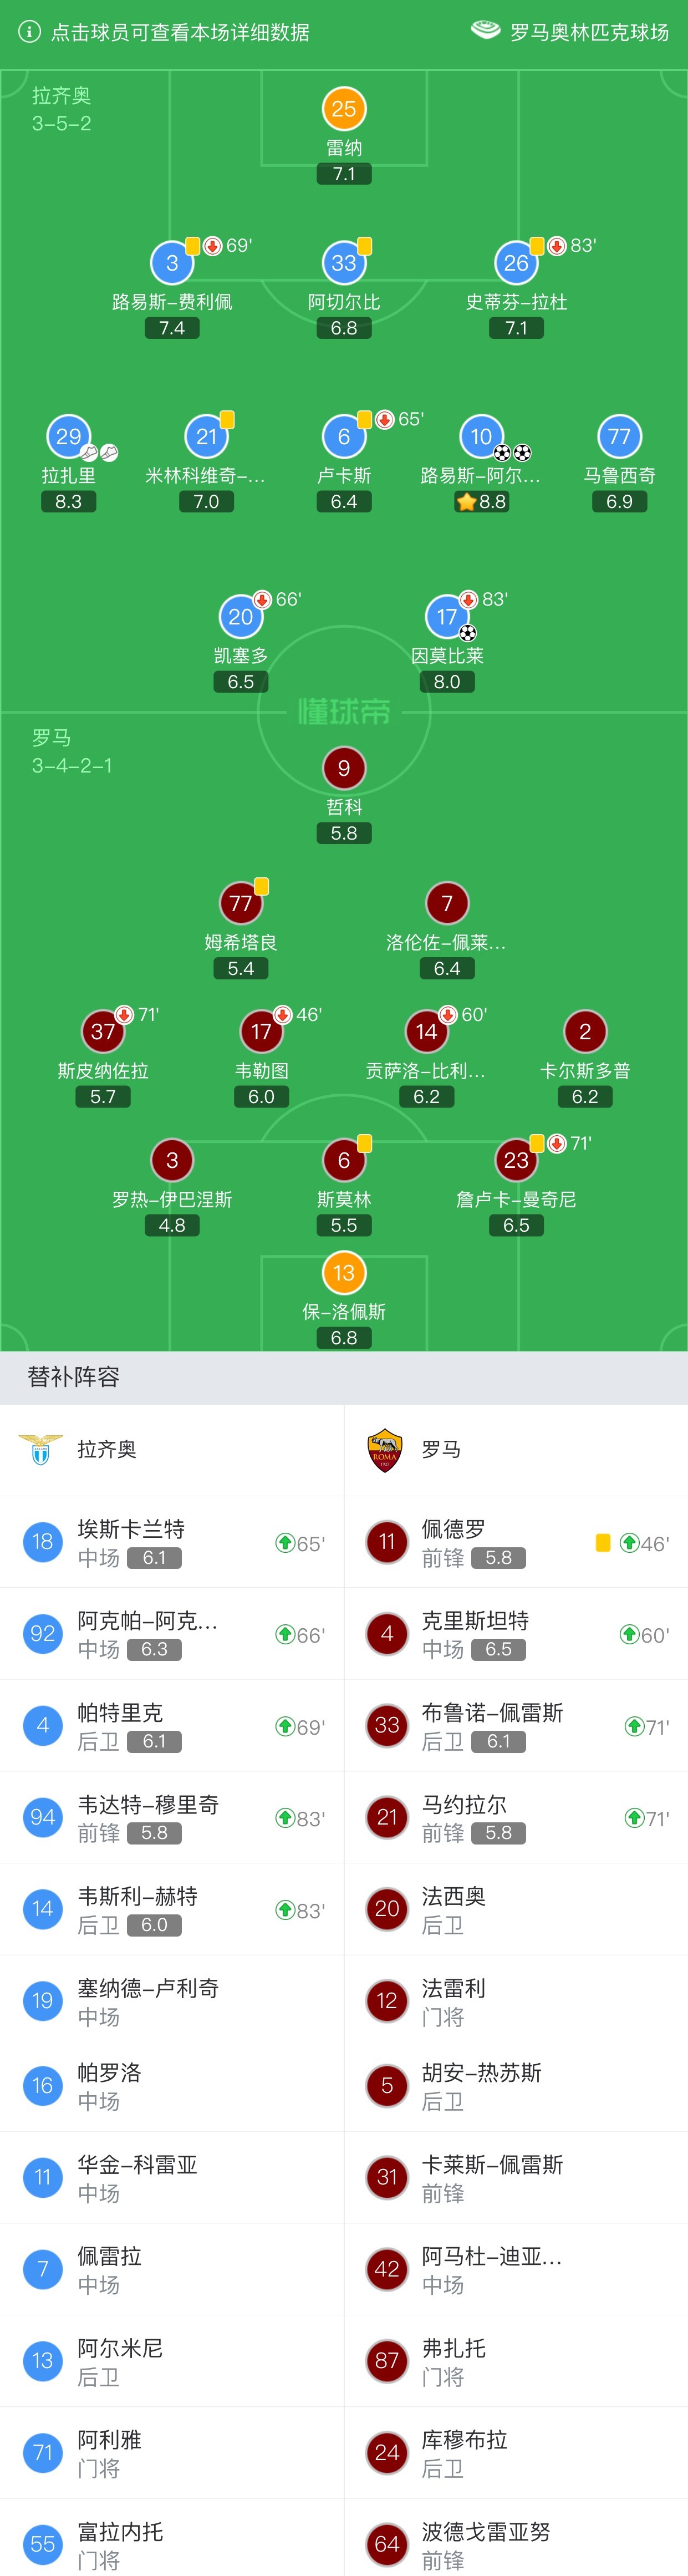Select player 29 拉扎里 rated 8.3
Viewport: 688px width, 2576px height.
tap(69, 464)
